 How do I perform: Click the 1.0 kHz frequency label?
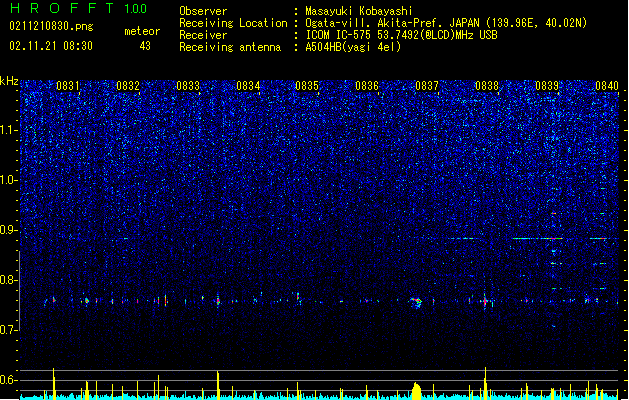click(9, 180)
